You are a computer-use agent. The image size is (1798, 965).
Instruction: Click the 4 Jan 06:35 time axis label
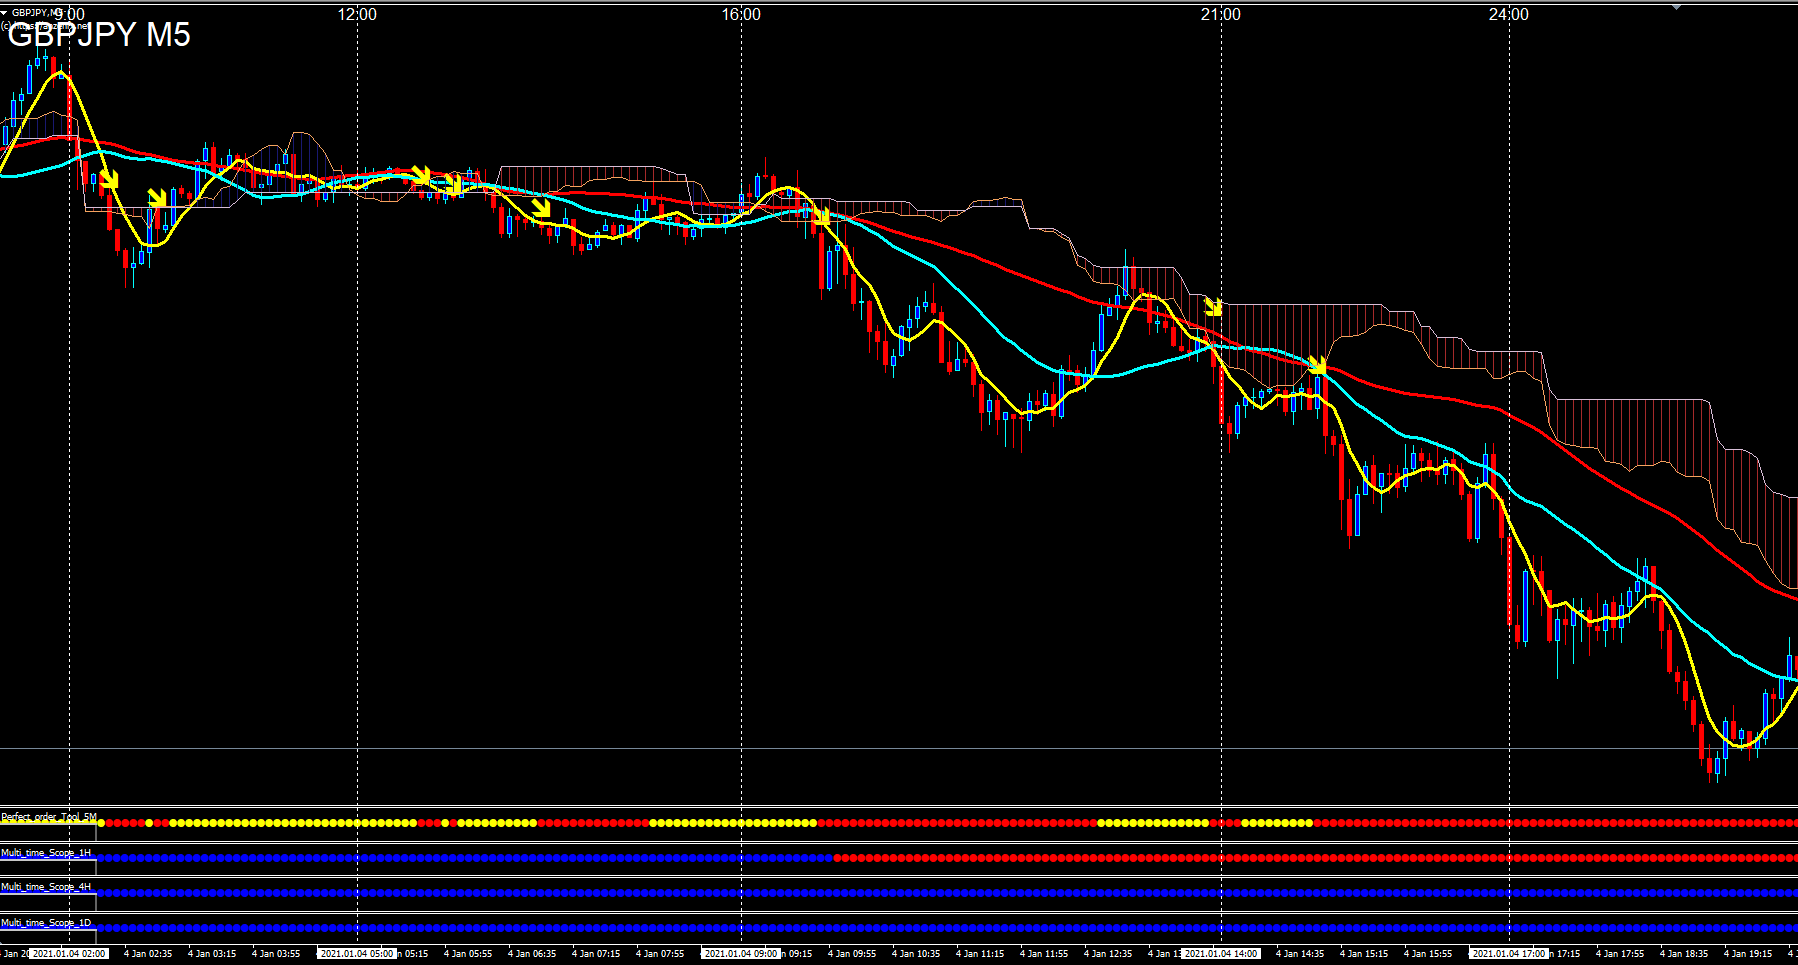(x=532, y=954)
